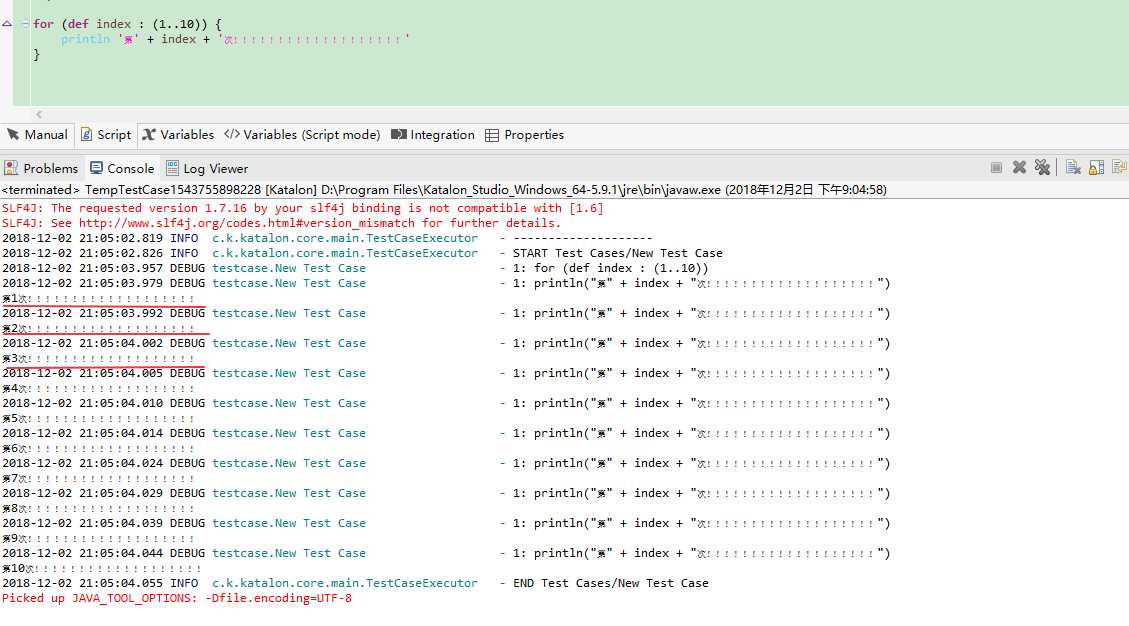Click the 'END Test Cases/New Test Case' log line

pyautogui.click(x=611, y=583)
